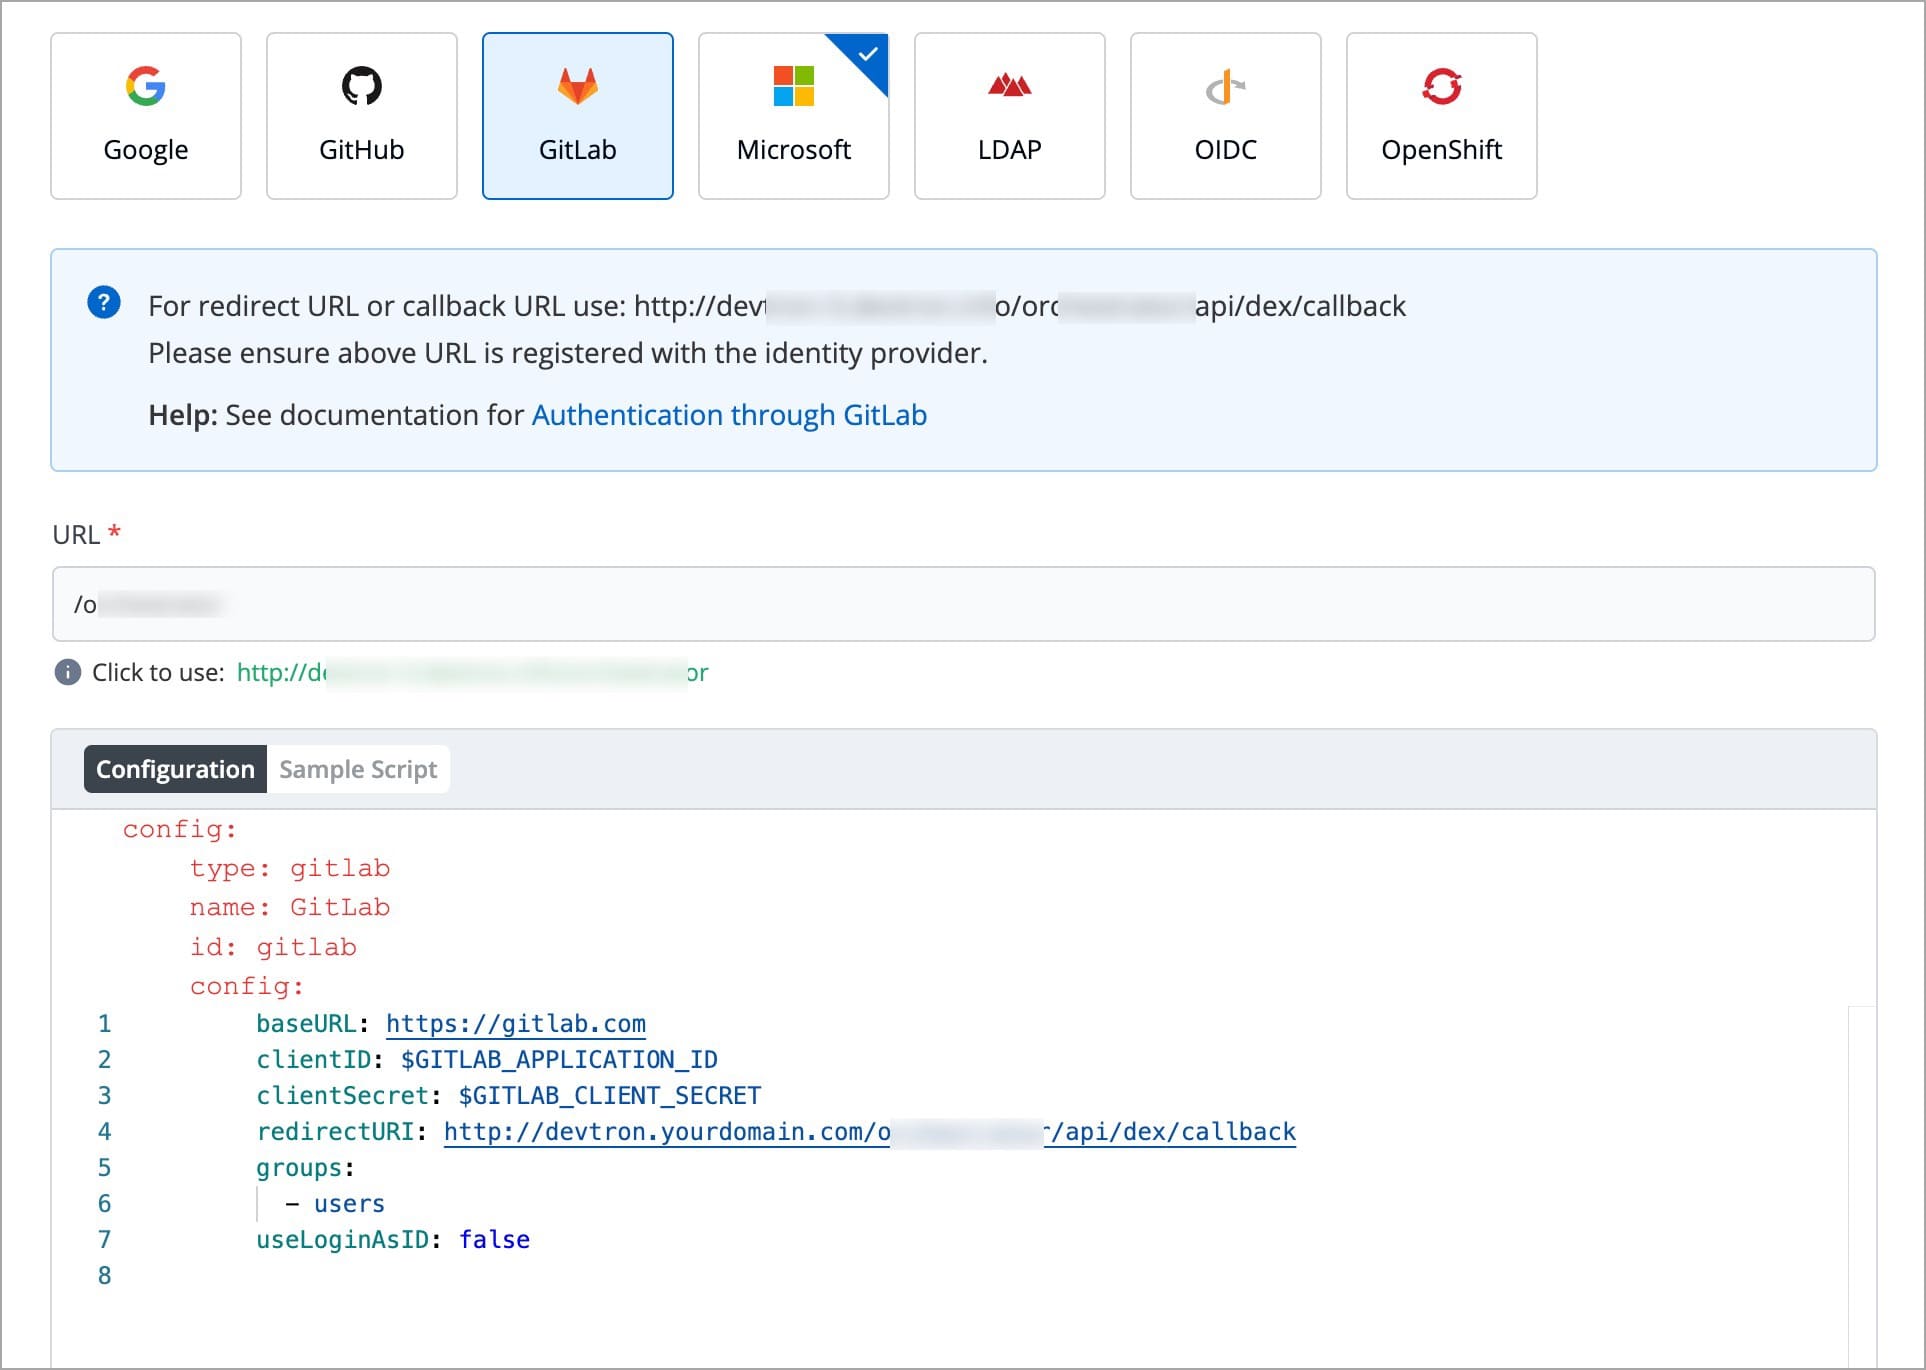The image size is (1926, 1370).
Task: Click the GitLab fox logo
Action: [x=577, y=87]
